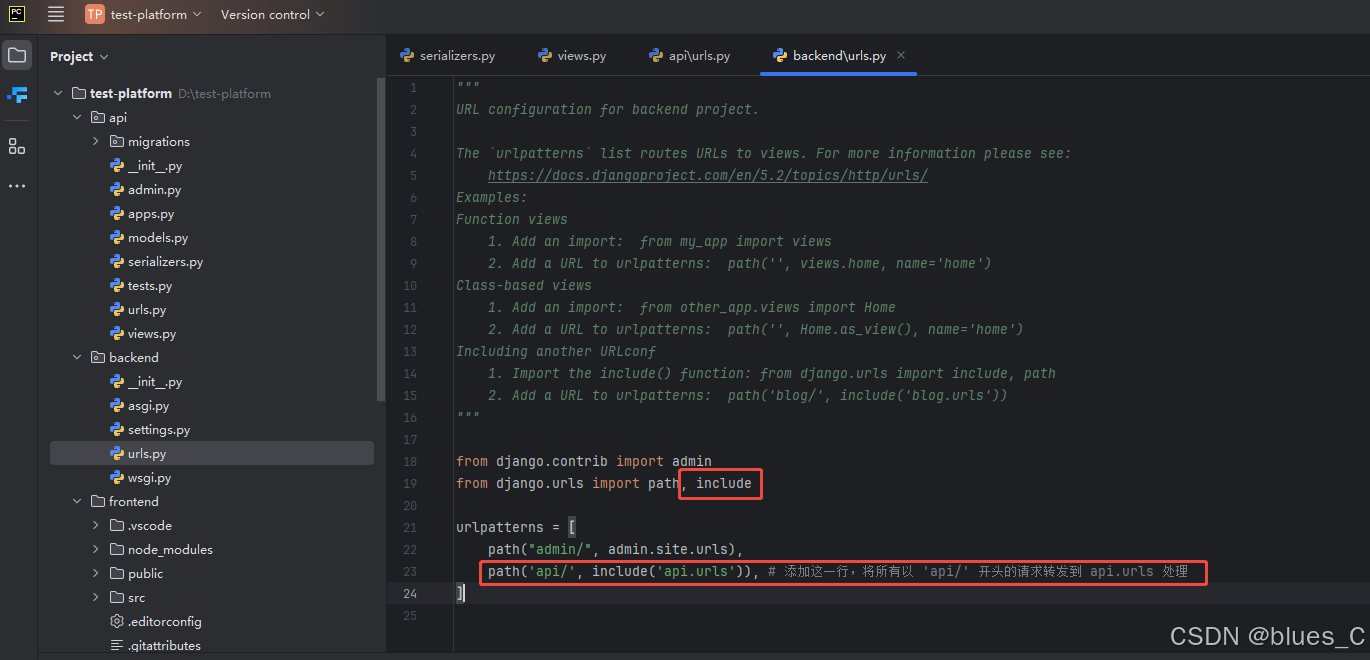The height and width of the screenshot is (660, 1370).
Task: Open the Version control dropdown
Action: [272, 14]
